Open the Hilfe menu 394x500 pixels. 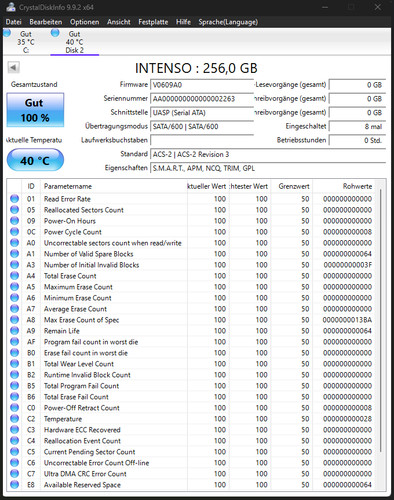pos(183,22)
